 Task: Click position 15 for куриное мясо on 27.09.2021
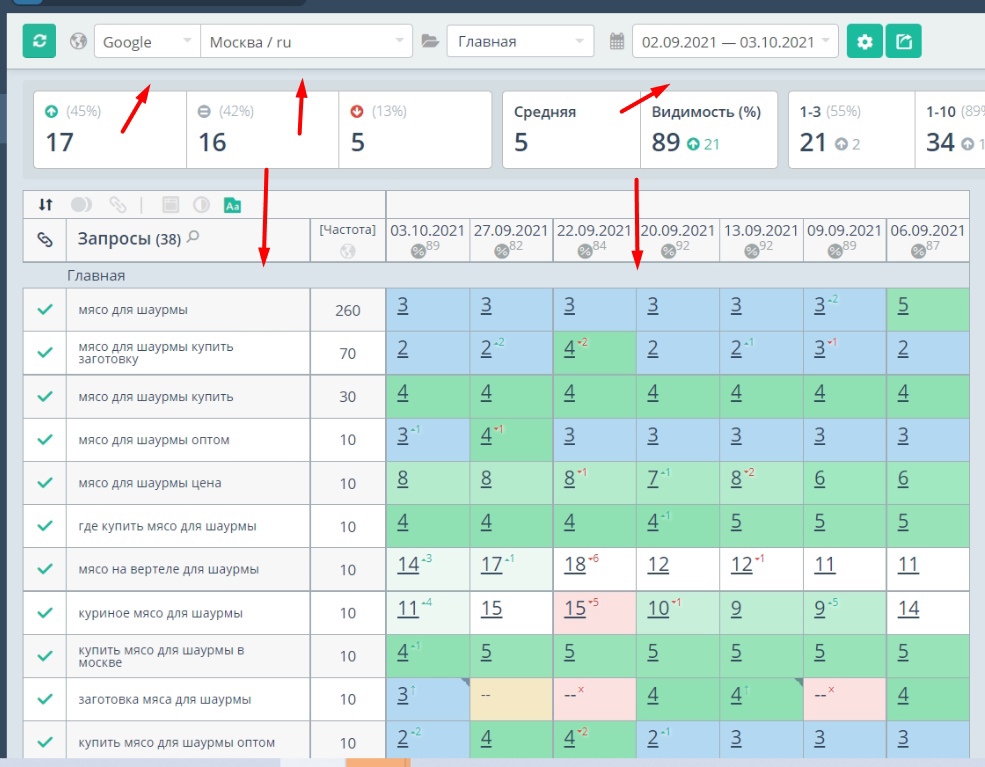coord(491,609)
